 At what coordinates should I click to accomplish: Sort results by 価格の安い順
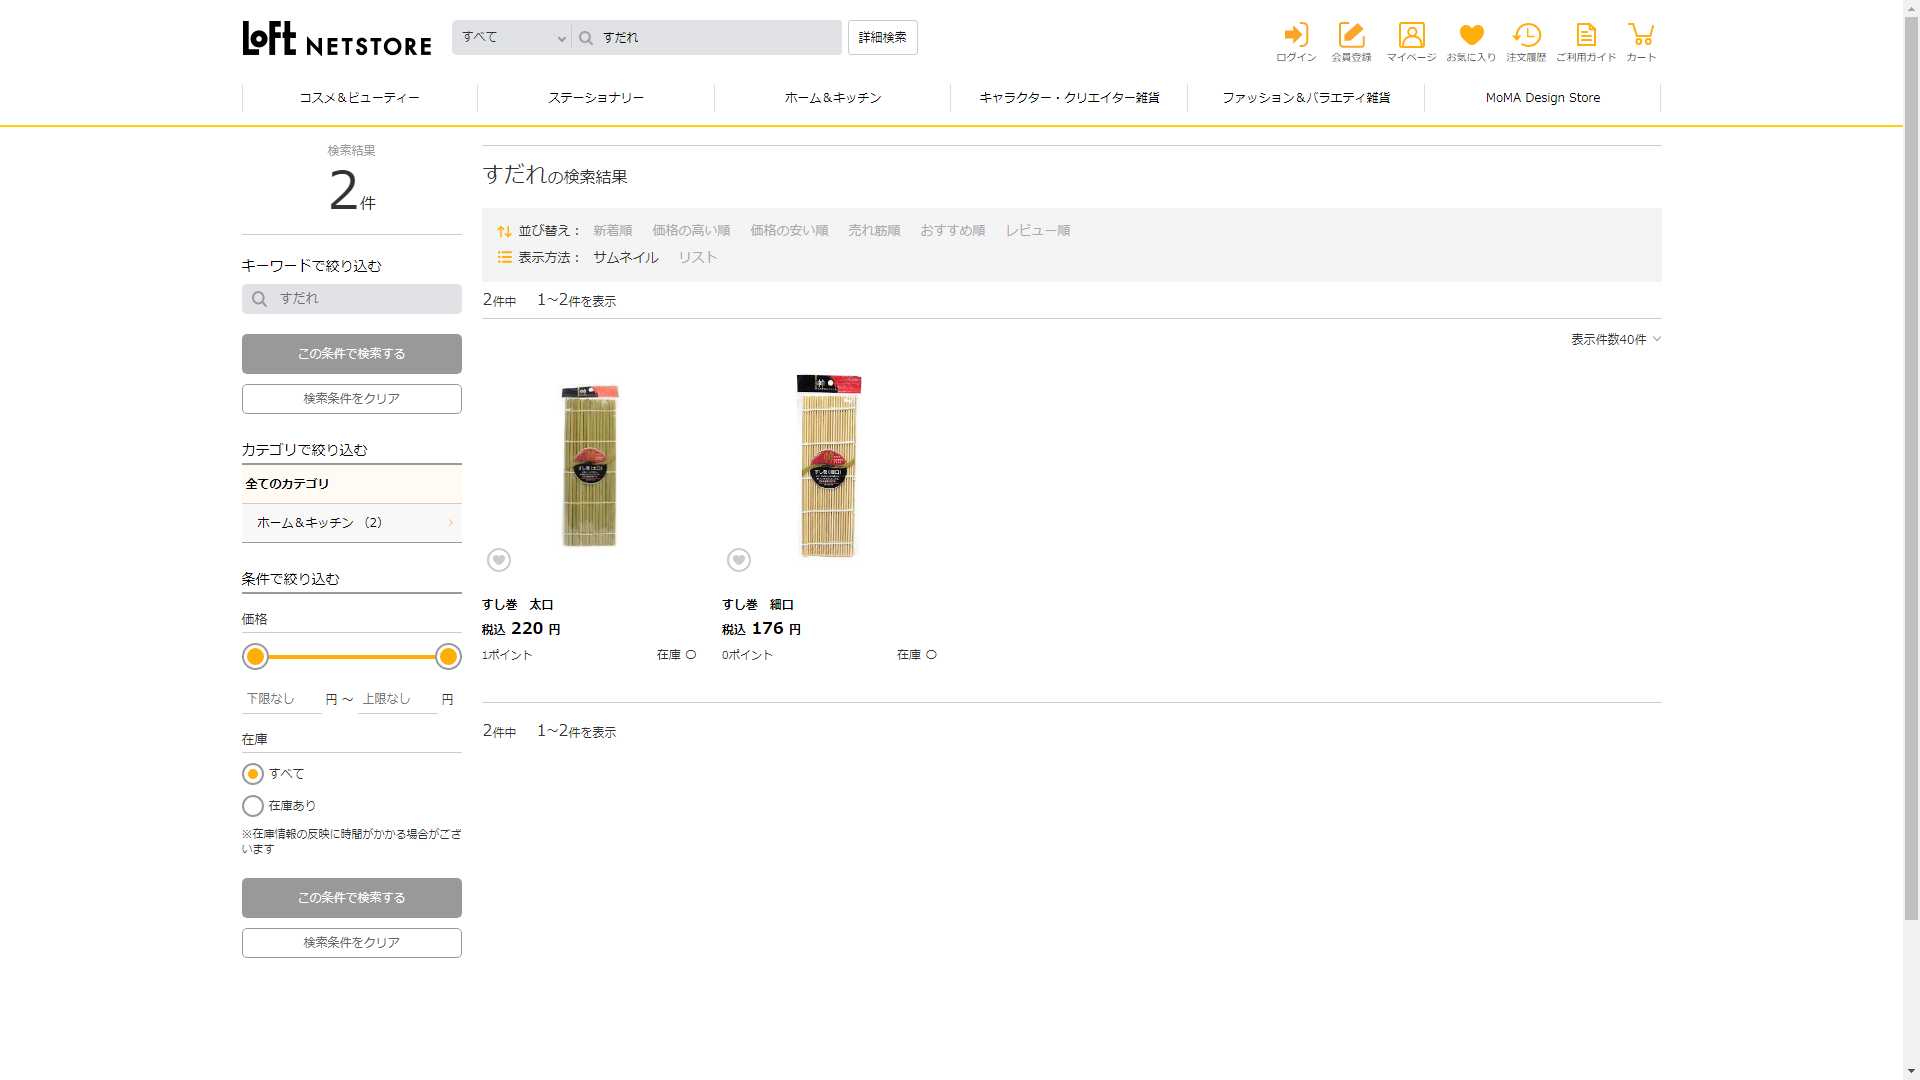coord(789,231)
